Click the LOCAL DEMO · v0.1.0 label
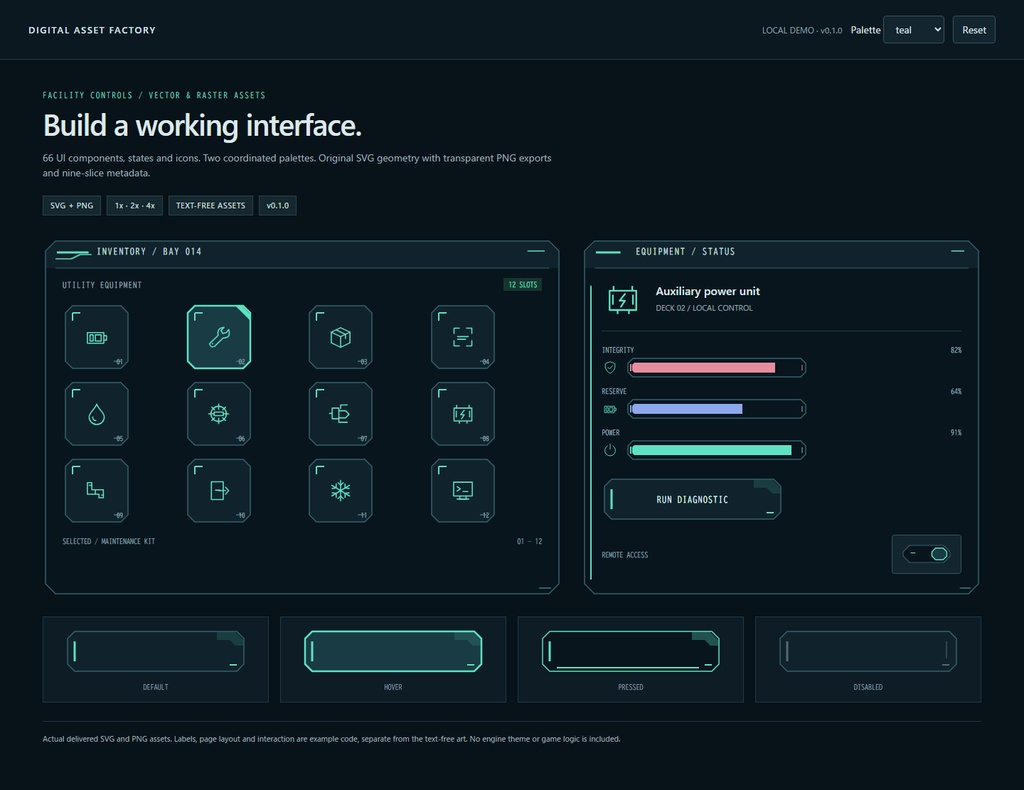 pos(802,31)
